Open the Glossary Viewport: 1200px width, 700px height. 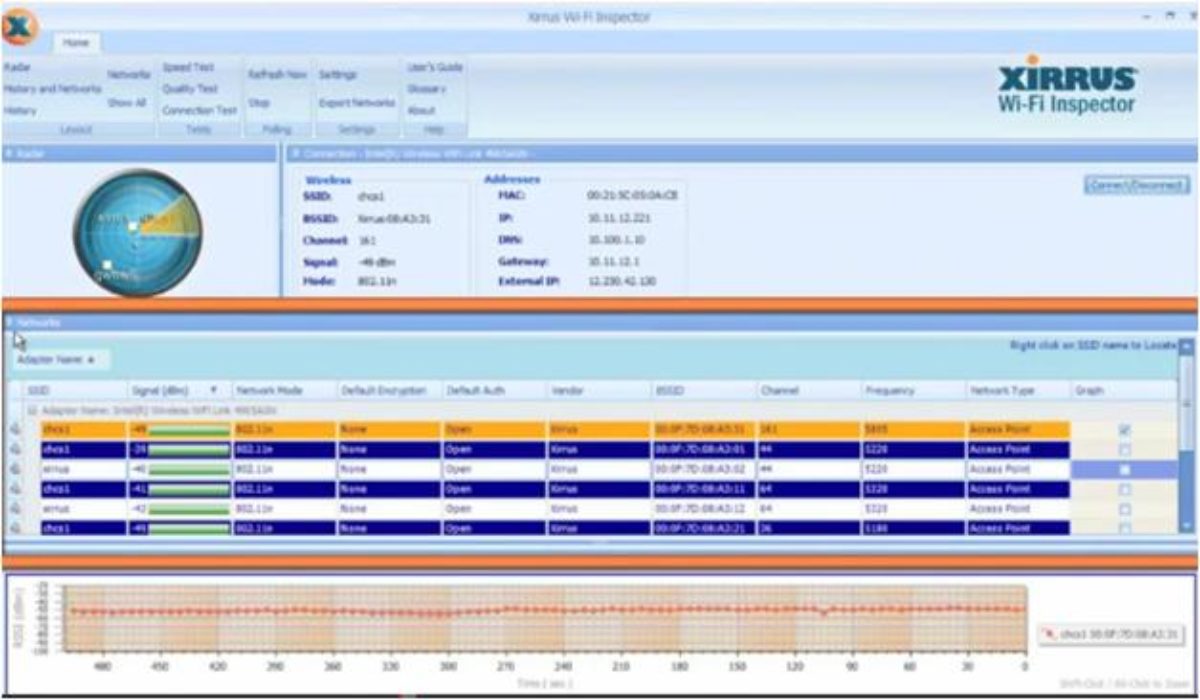426,89
